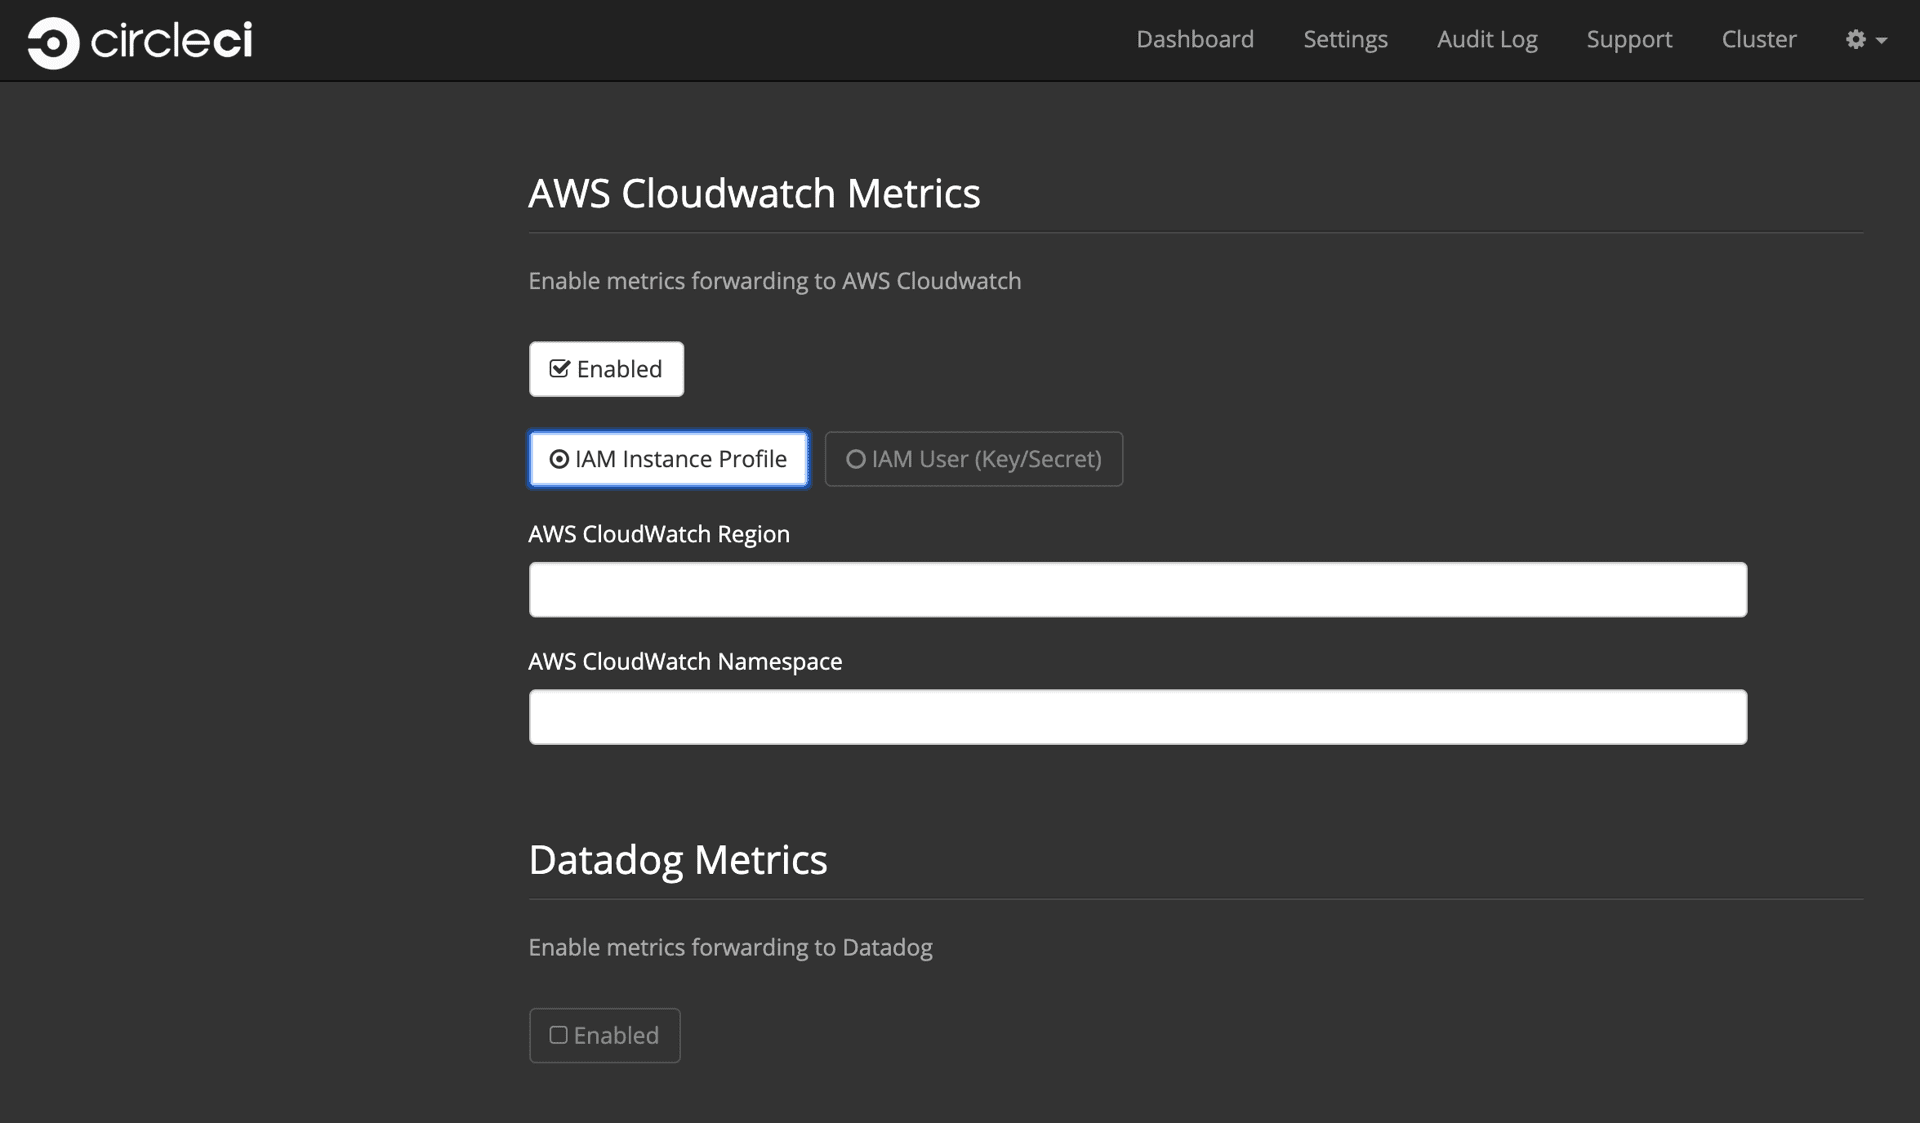The height and width of the screenshot is (1123, 1920).
Task: Click 'Enable metrics forwarding to AWS Cloudwatch' text
Action: coord(775,281)
